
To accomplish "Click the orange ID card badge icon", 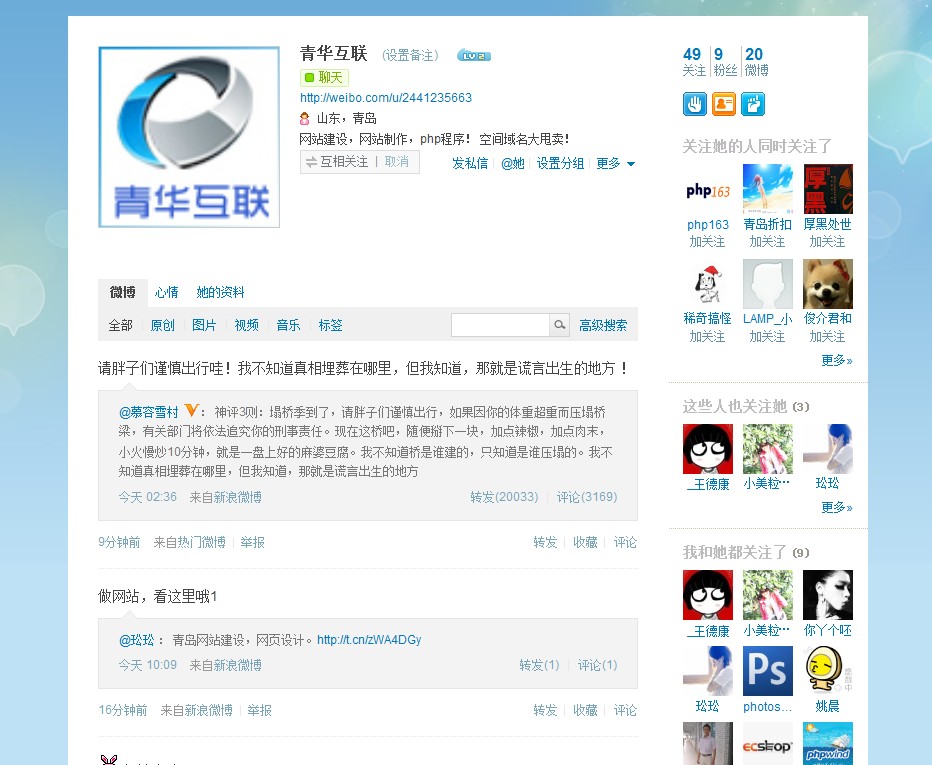I will coord(724,103).
